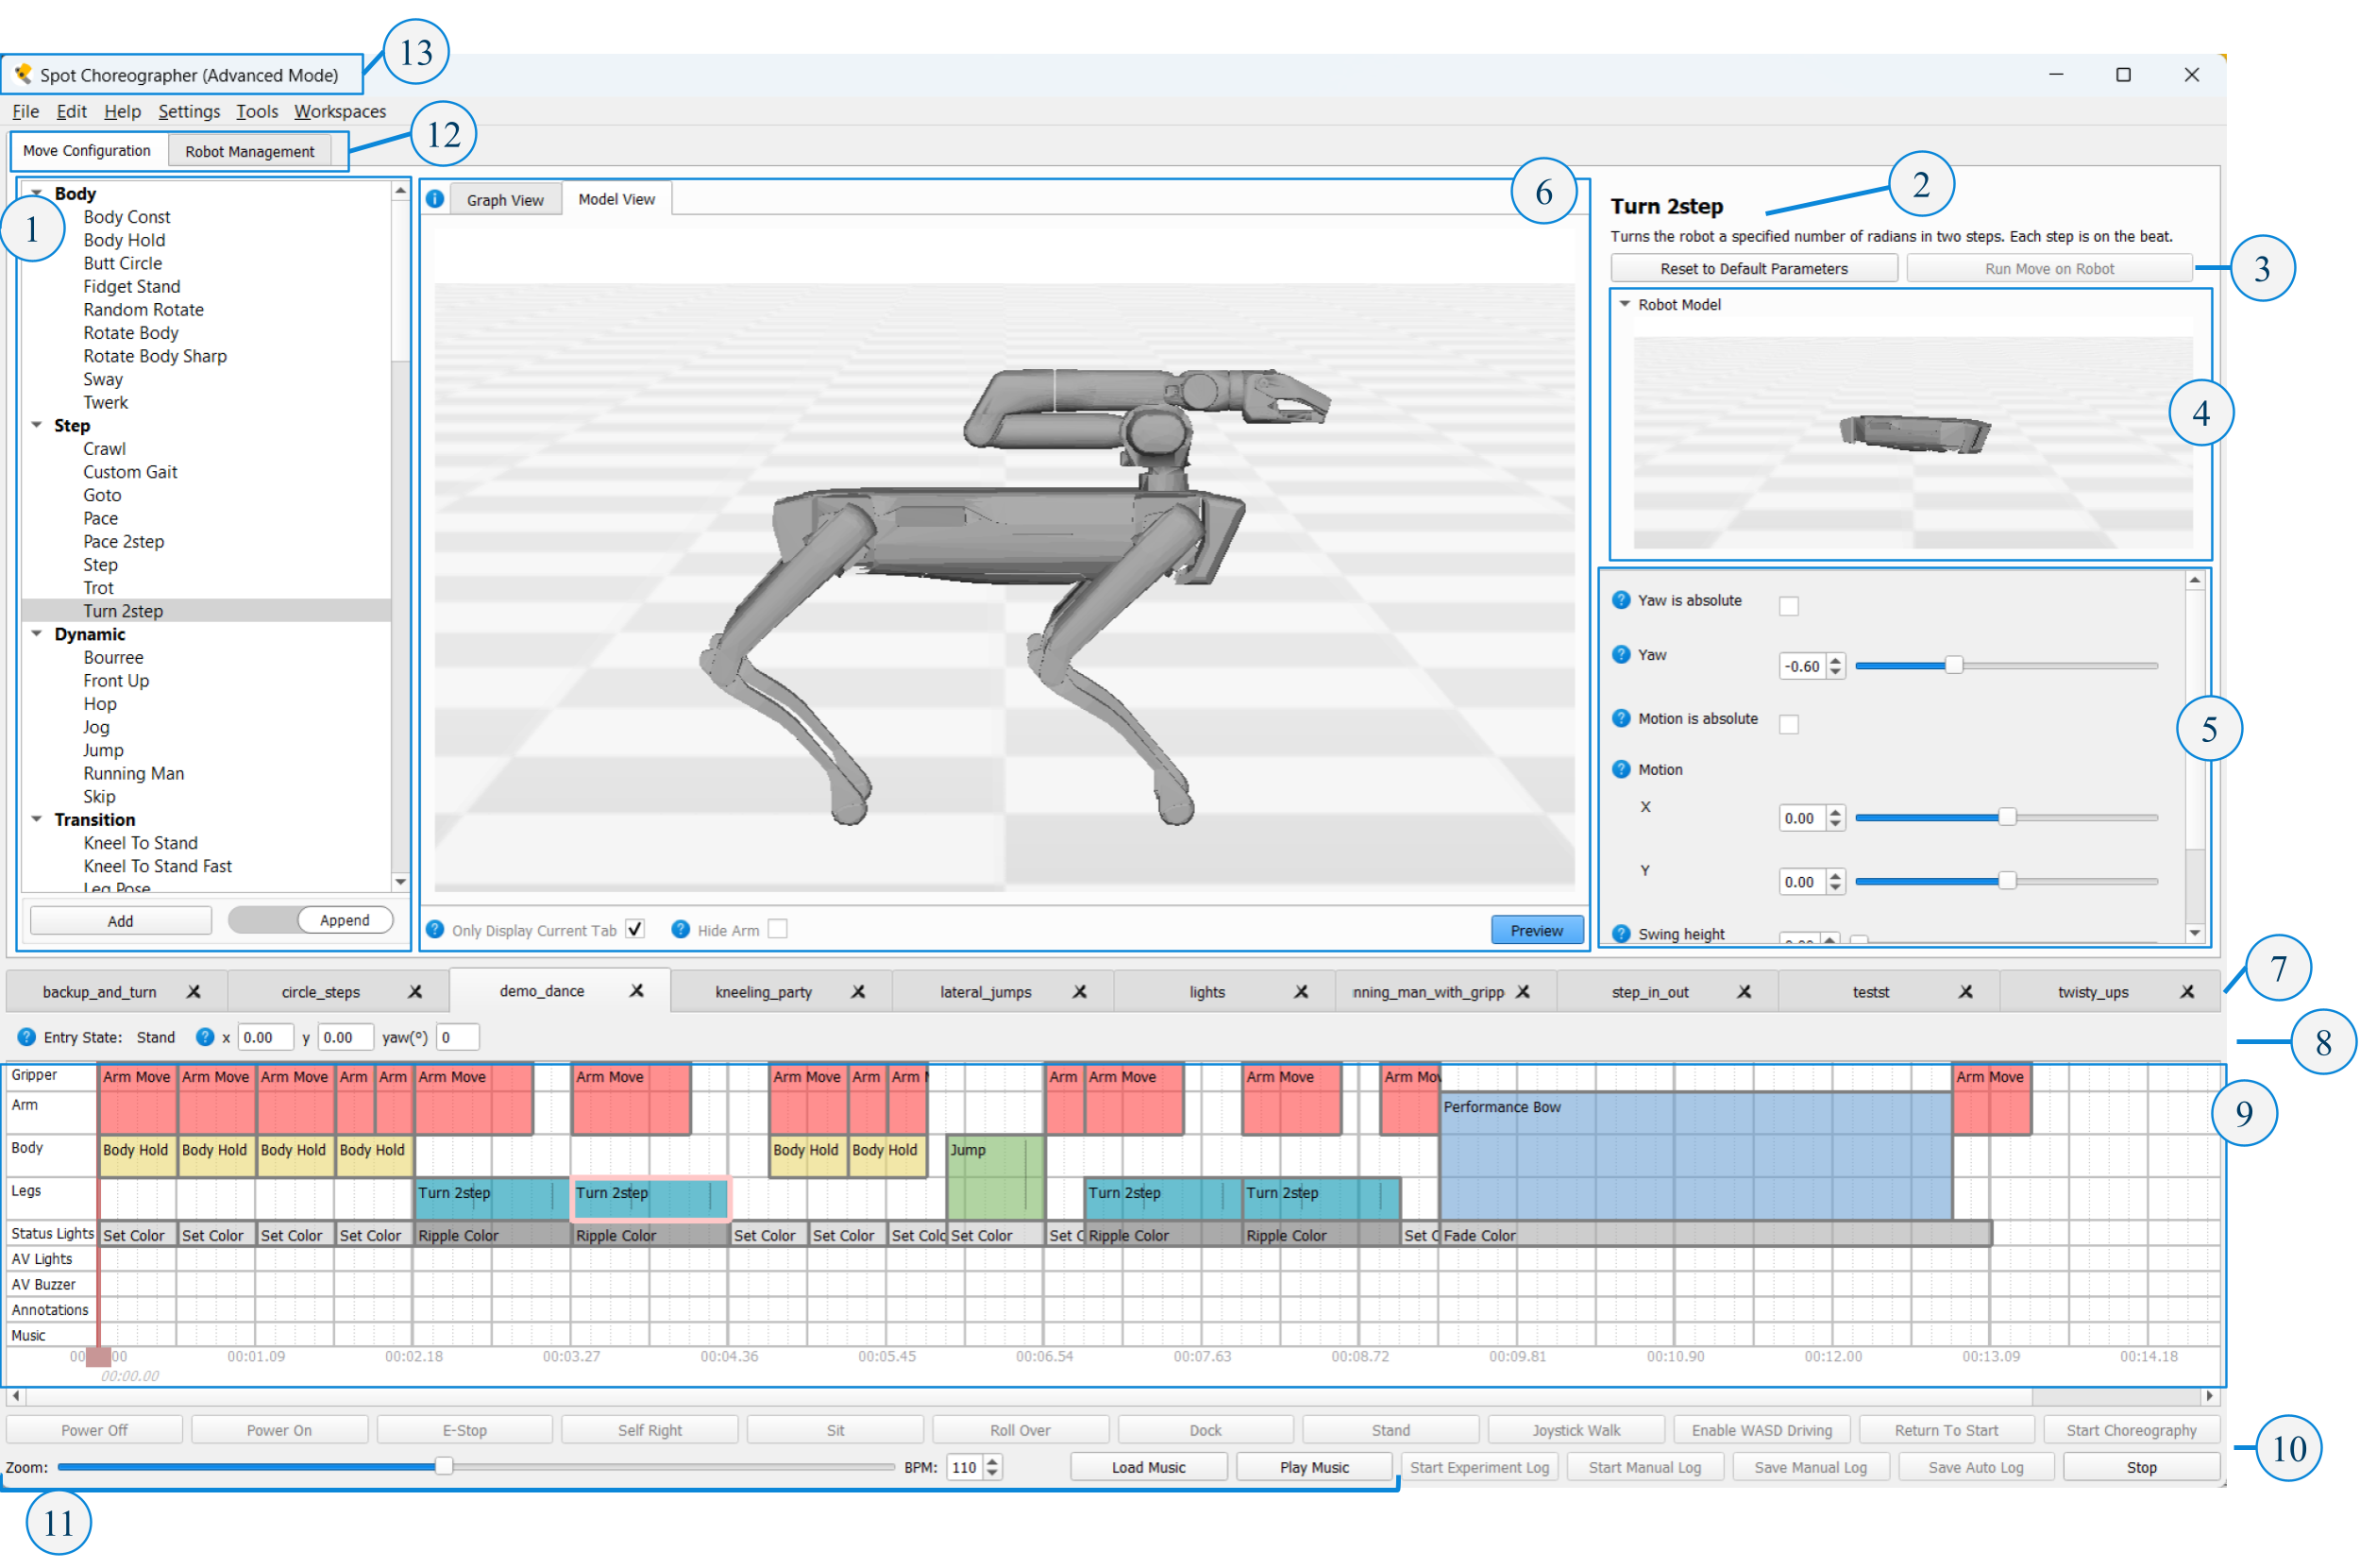Switch to the Robot Management tab
This screenshot has width=2360, height=1568.
[249, 151]
